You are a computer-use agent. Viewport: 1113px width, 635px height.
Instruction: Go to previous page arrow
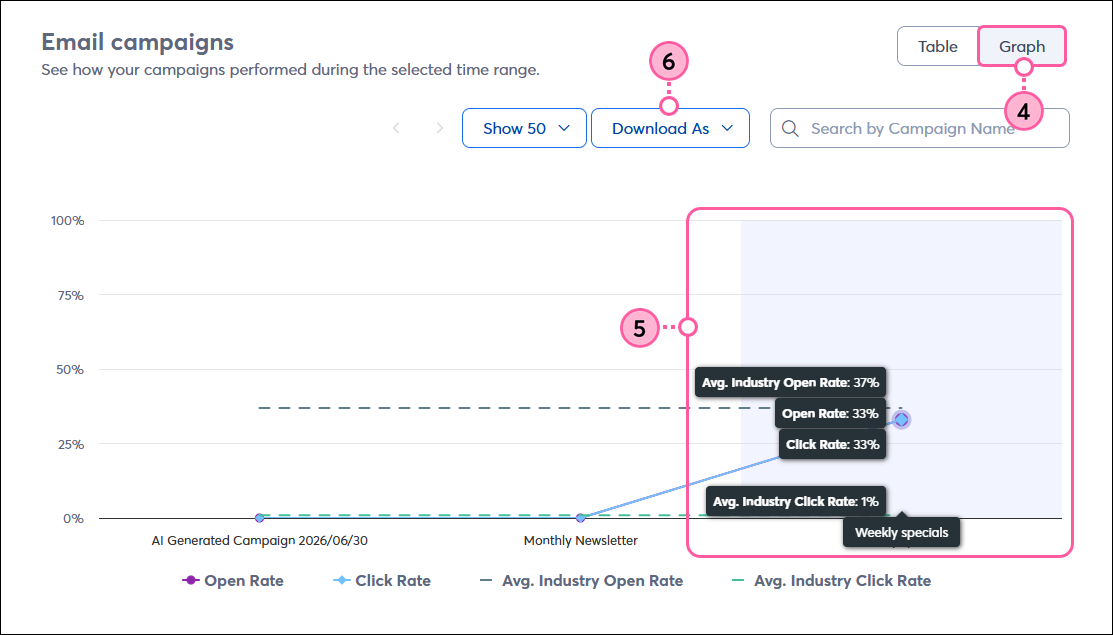(x=397, y=128)
